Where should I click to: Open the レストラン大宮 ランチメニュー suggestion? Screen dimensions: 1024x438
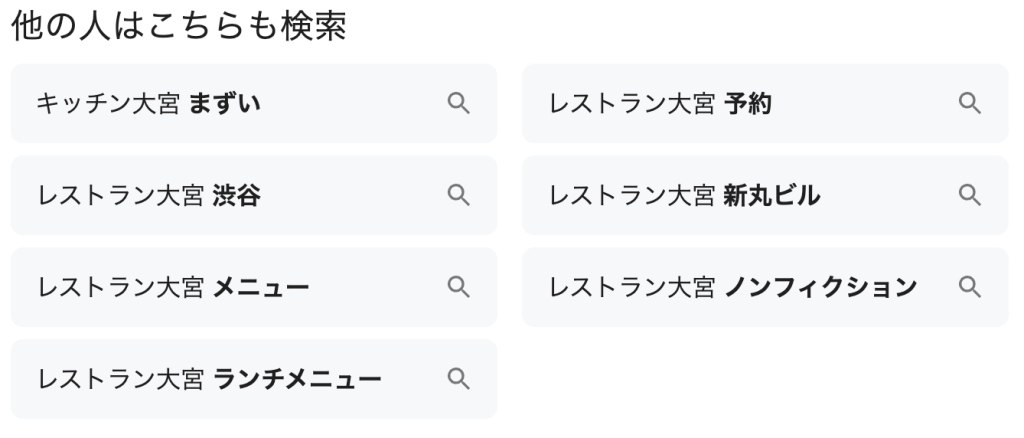click(x=209, y=379)
